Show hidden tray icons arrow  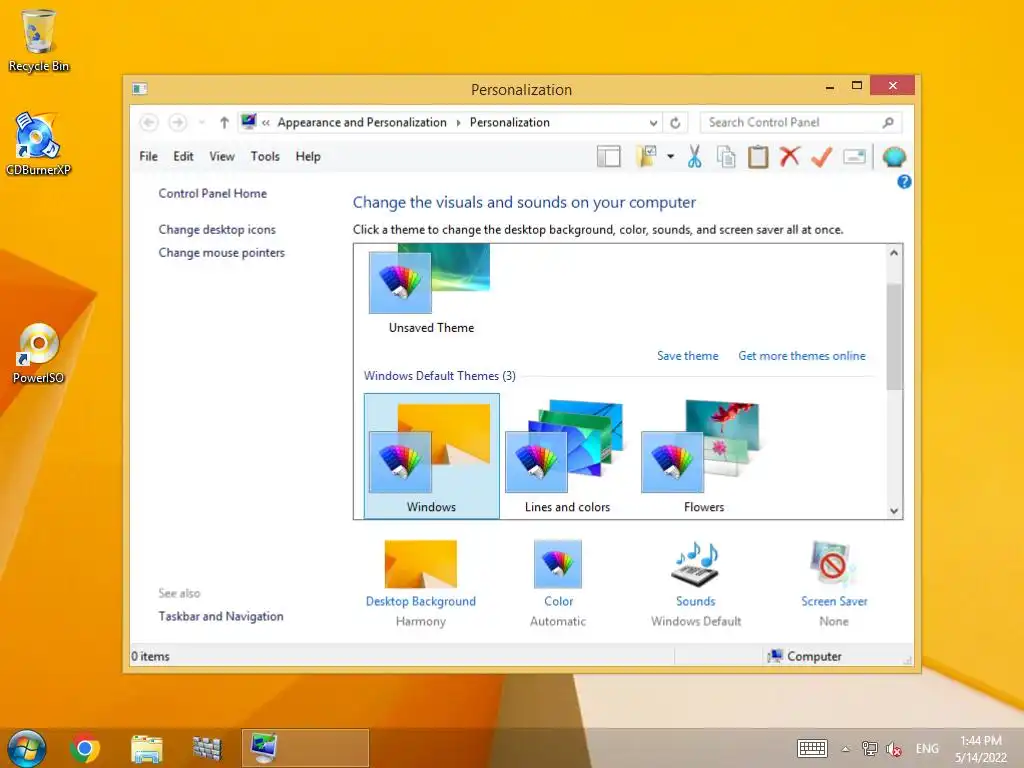click(845, 749)
